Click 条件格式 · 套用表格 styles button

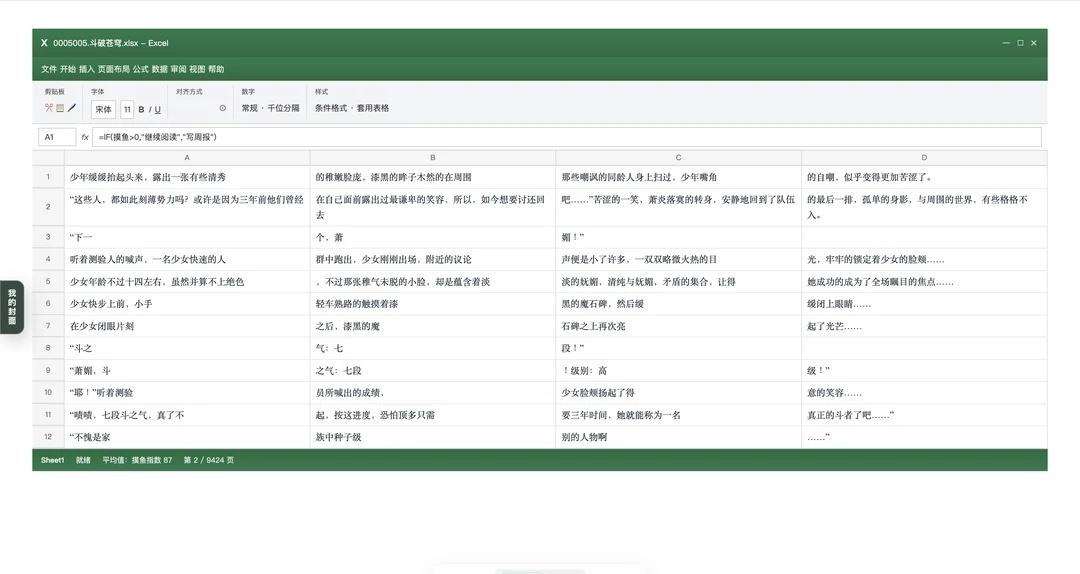click(x=352, y=108)
